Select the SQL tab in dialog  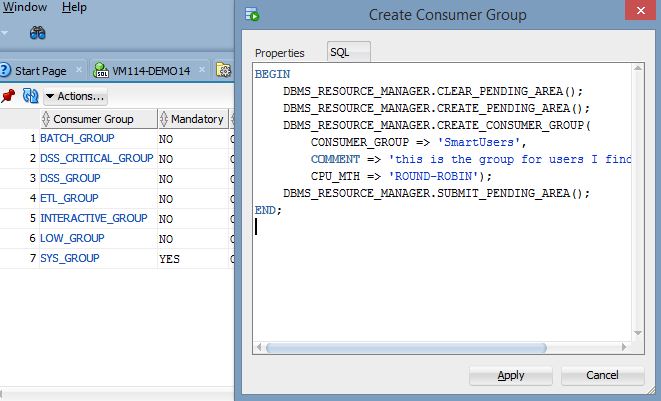point(349,52)
